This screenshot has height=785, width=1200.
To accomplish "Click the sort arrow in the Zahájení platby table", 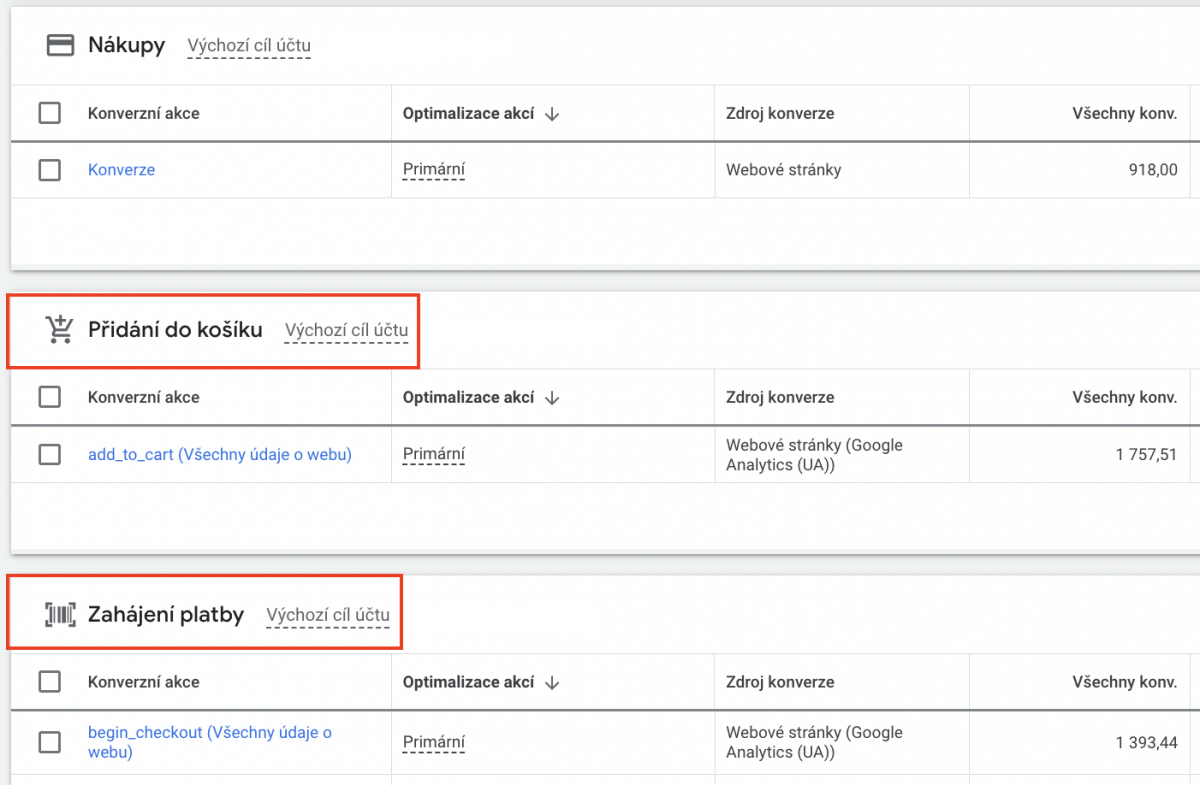I will pyautogui.click(x=552, y=682).
